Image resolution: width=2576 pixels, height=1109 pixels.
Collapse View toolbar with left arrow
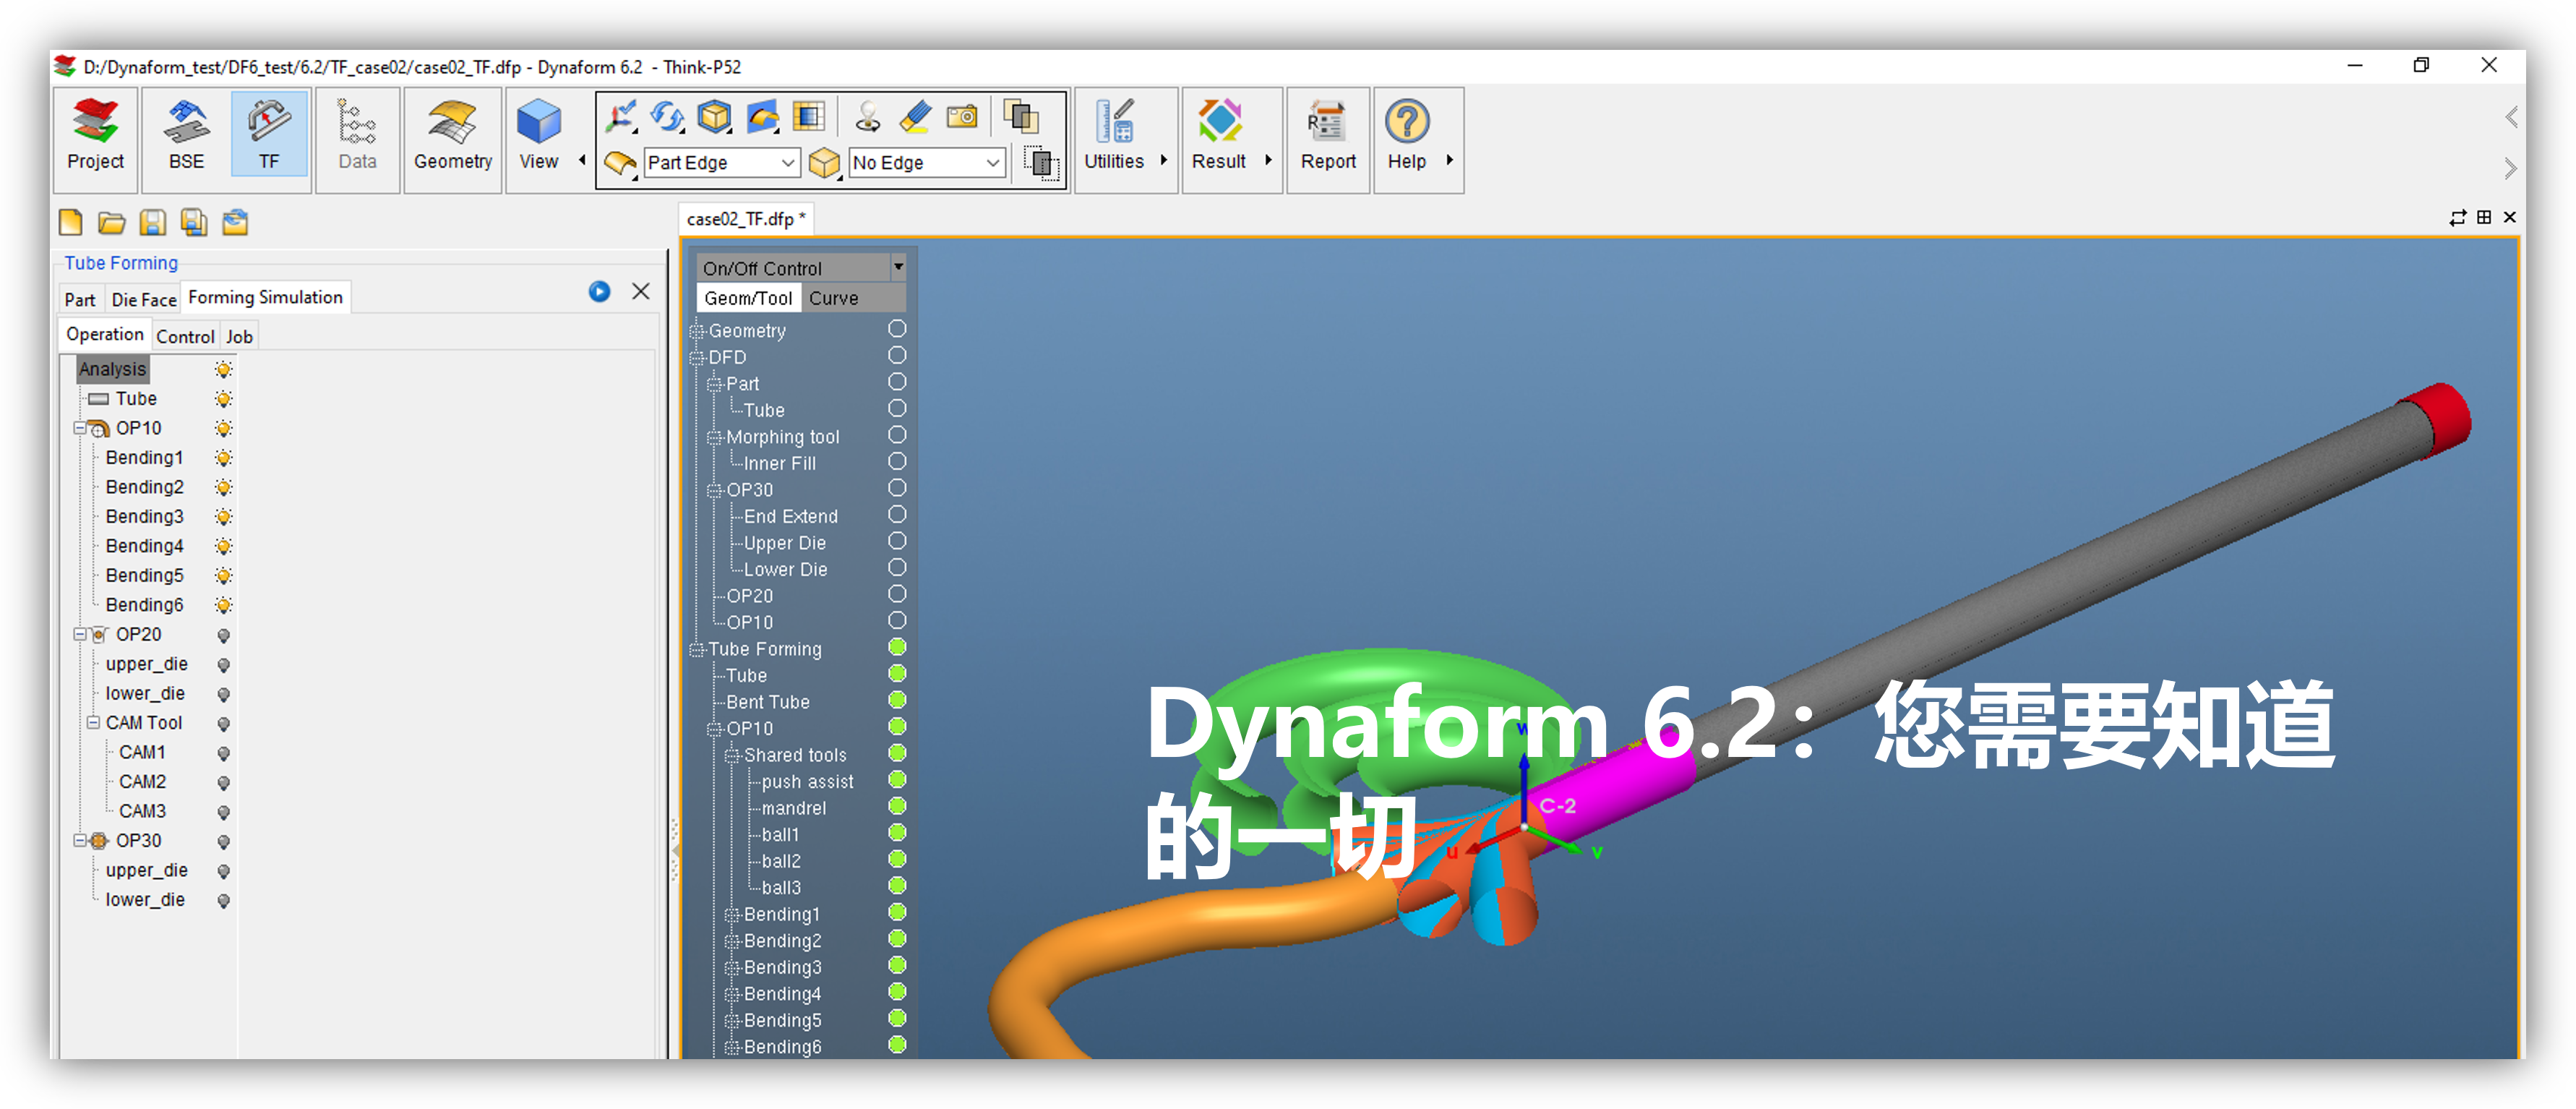(x=582, y=160)
